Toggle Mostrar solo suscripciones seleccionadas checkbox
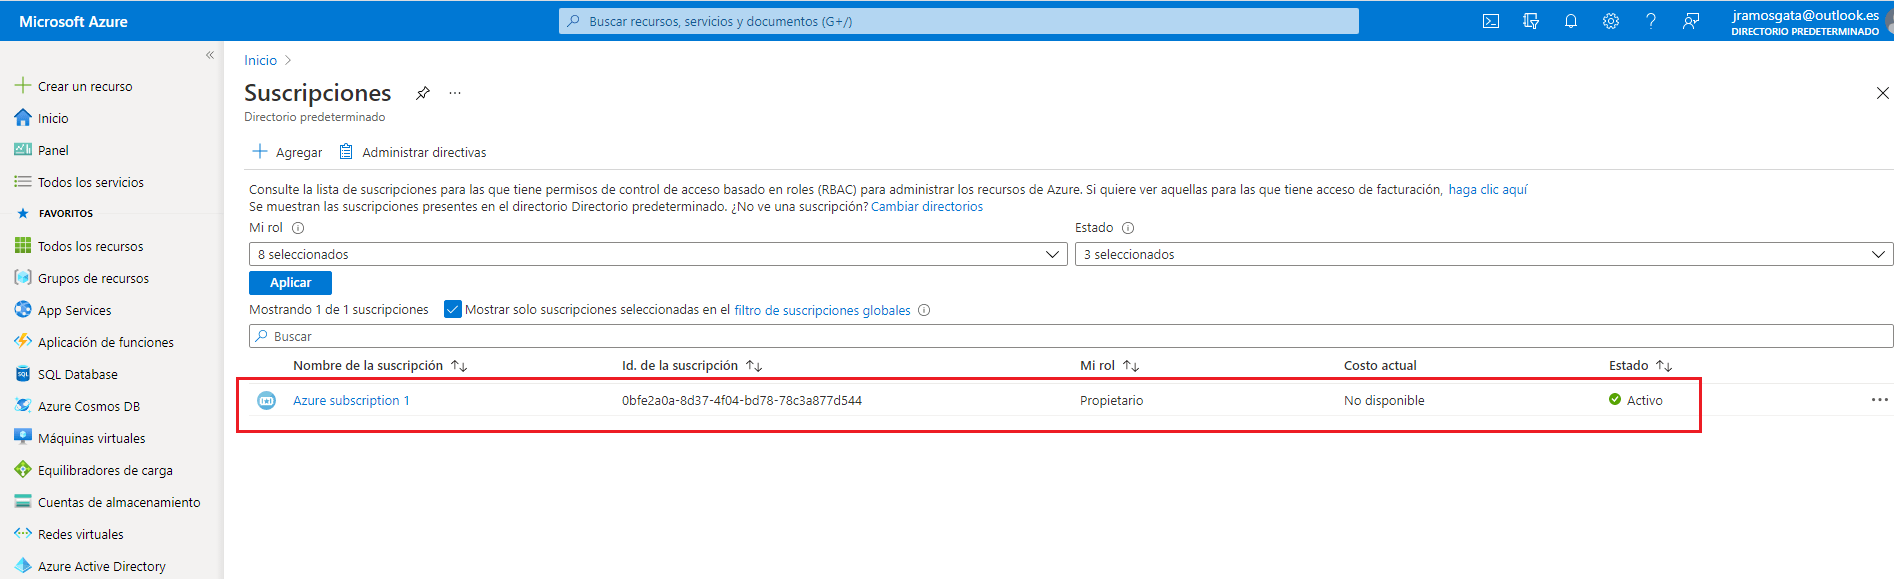The width and height of the screenshot is (1894, 579). coord(453,309)
